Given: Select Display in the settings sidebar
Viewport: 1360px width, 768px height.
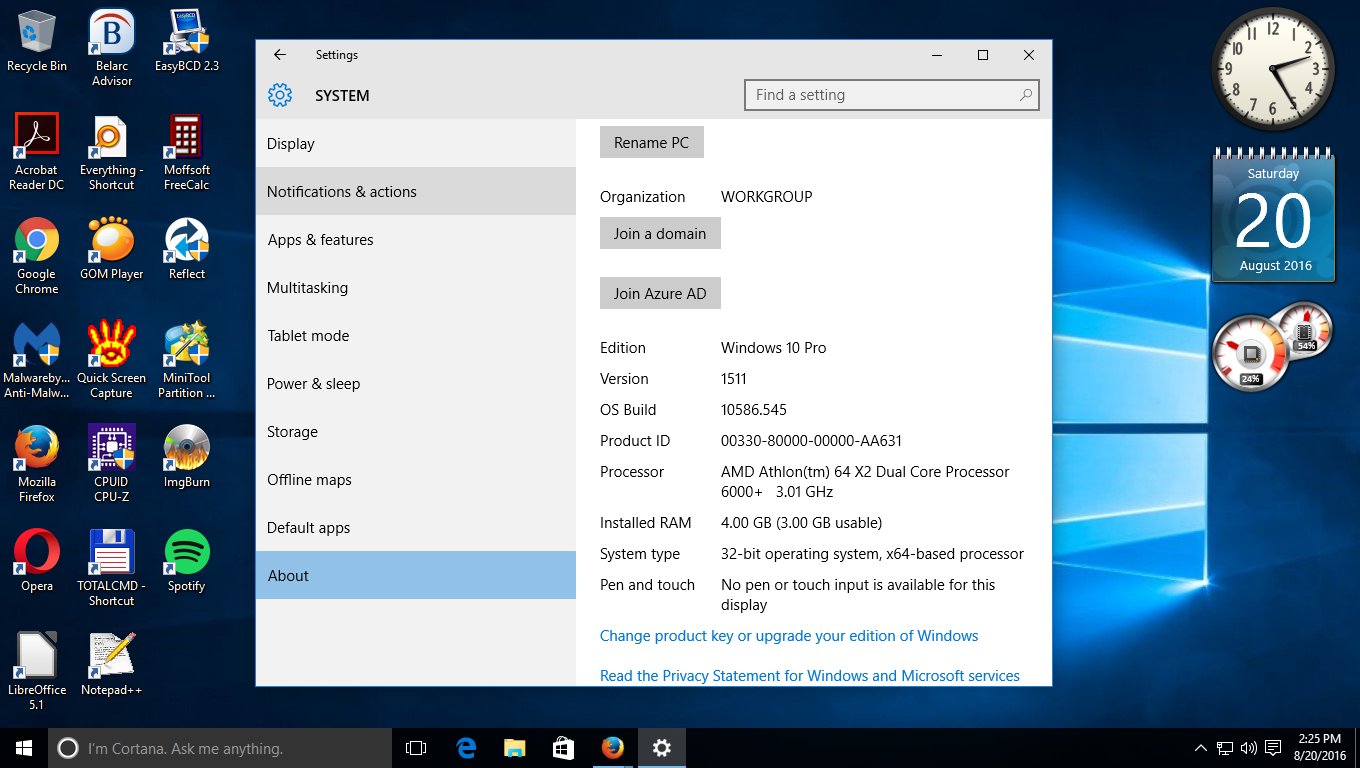Looking at the screenshot, I should pyautogui.click(x=291, y=144).
